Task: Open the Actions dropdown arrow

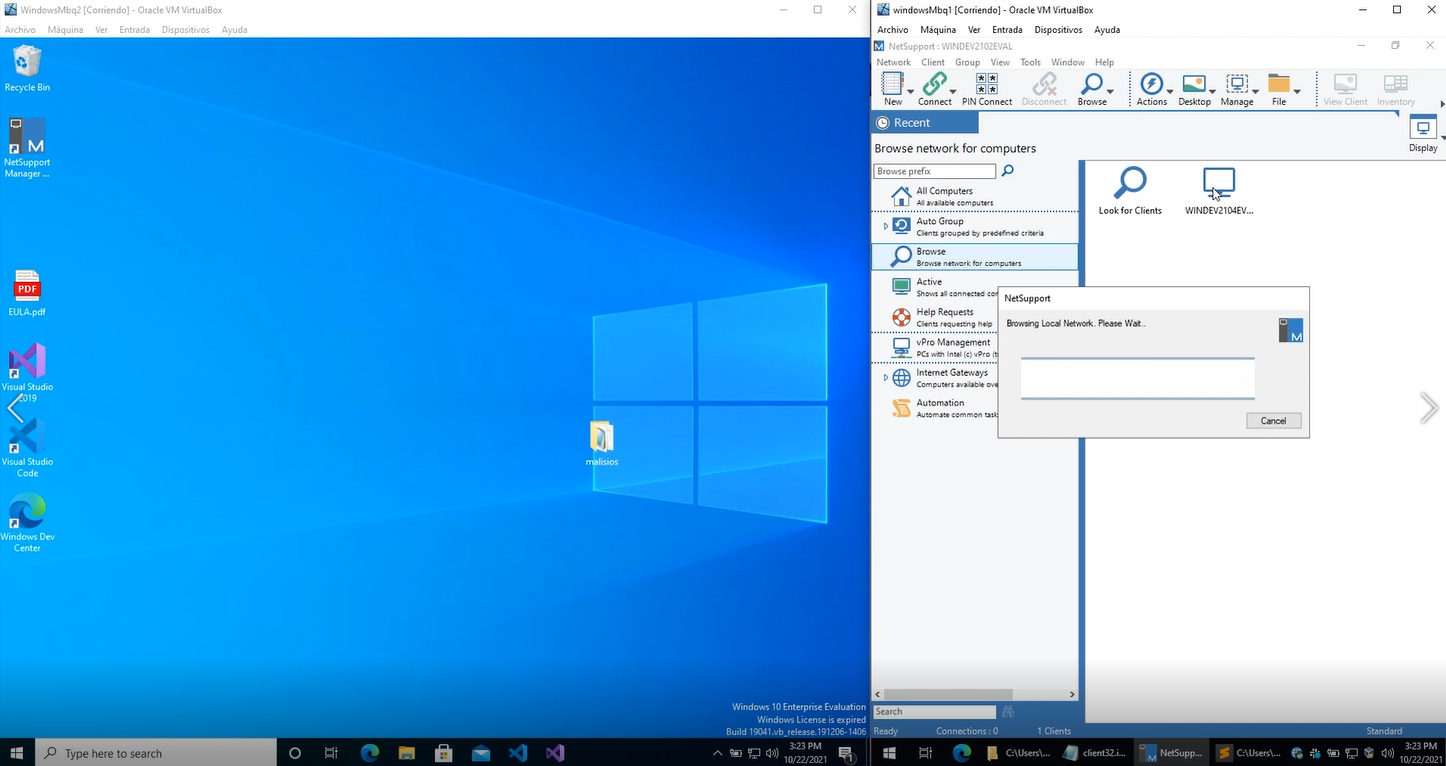Action: pyautogui.click(x=1169, y=92)
